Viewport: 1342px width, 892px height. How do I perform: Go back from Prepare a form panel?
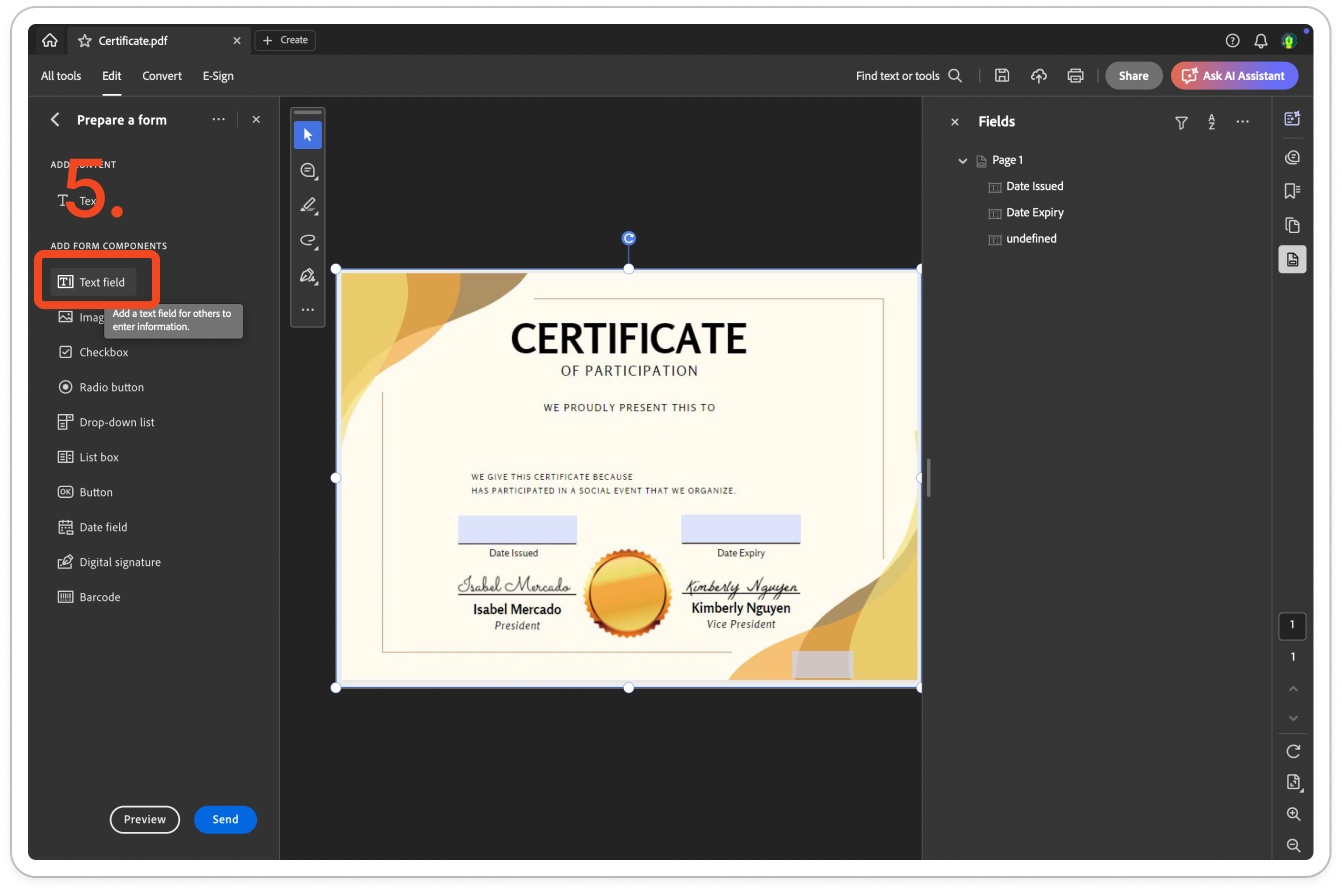point(55,119)
